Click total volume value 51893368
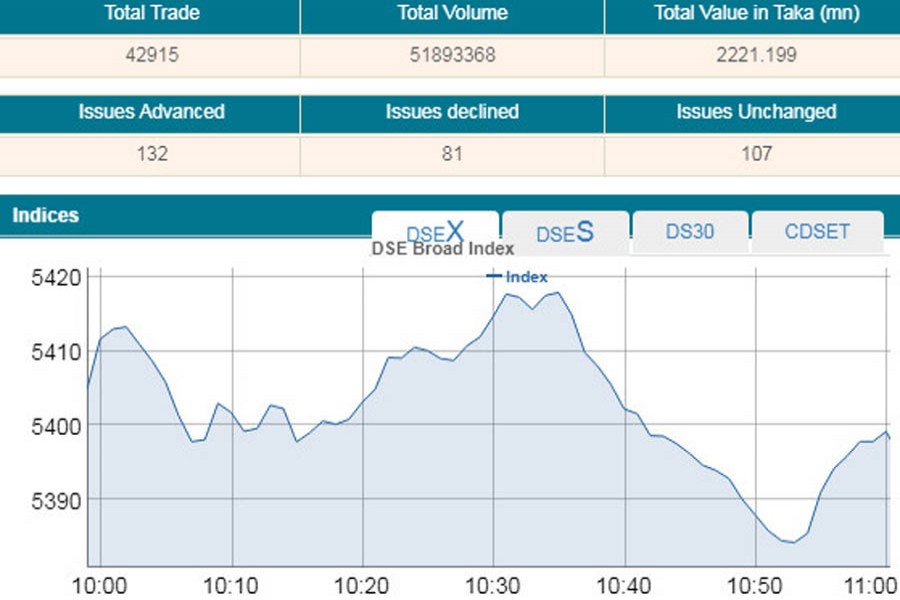 point(452,56)
